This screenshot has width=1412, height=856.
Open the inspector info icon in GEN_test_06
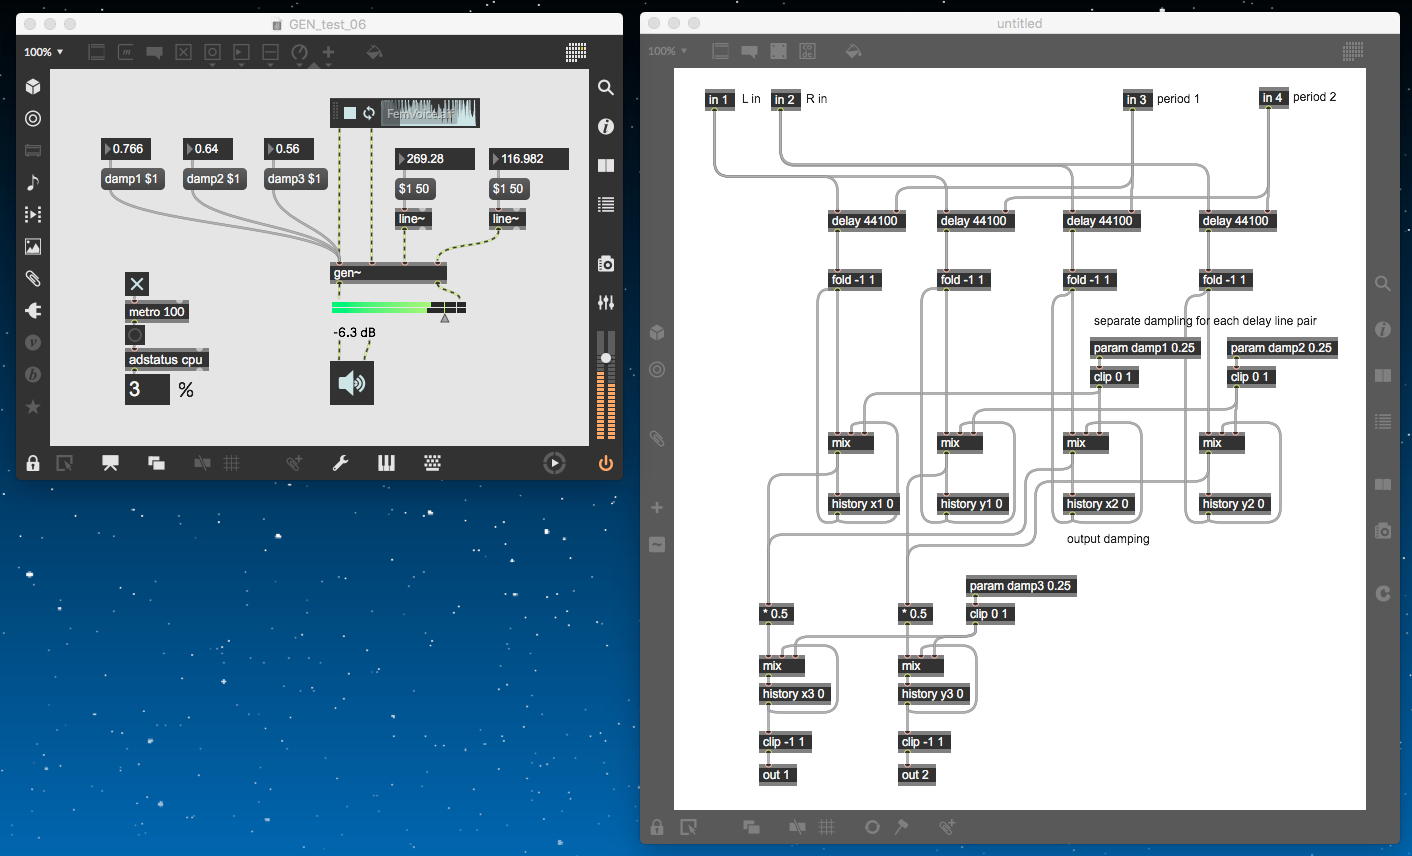click(x=606, y=126)
